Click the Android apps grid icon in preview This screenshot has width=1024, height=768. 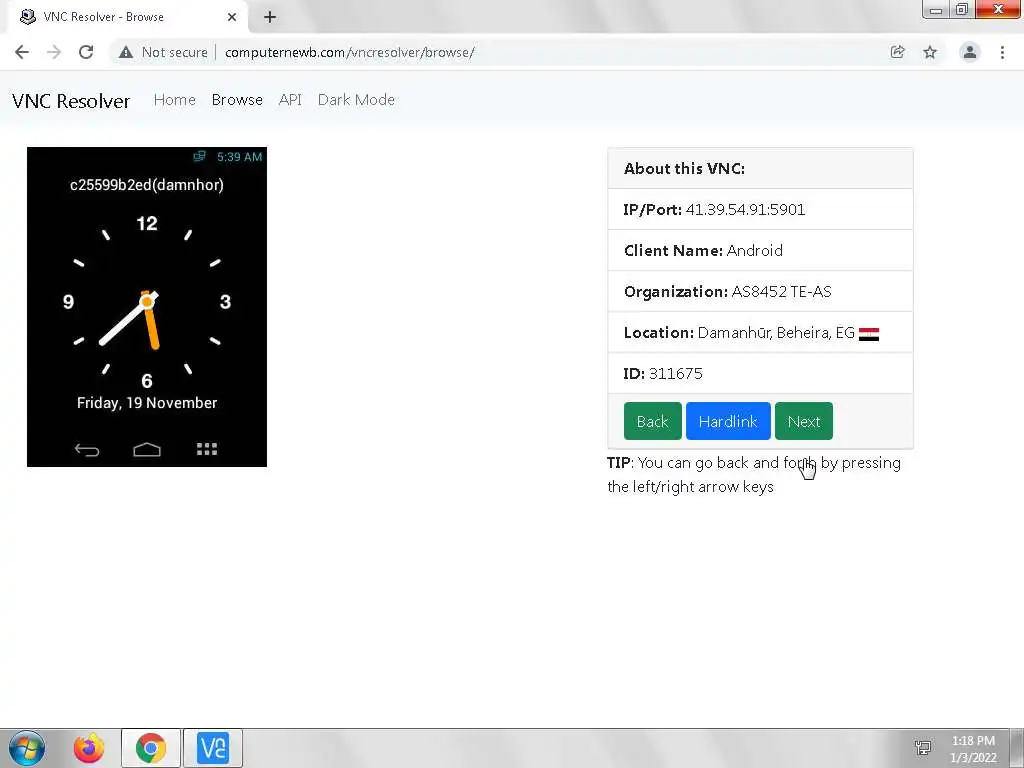click(x=207, y=449)
